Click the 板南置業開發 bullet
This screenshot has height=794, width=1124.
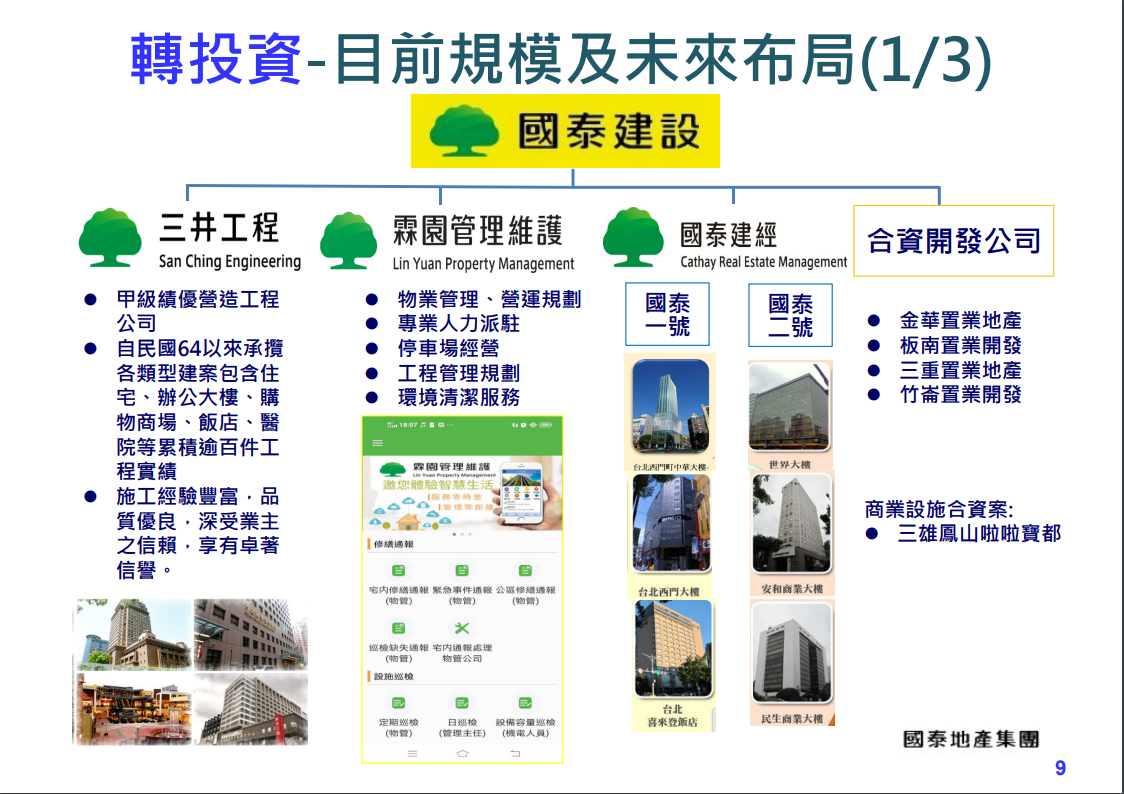click(x=961, y=345)
